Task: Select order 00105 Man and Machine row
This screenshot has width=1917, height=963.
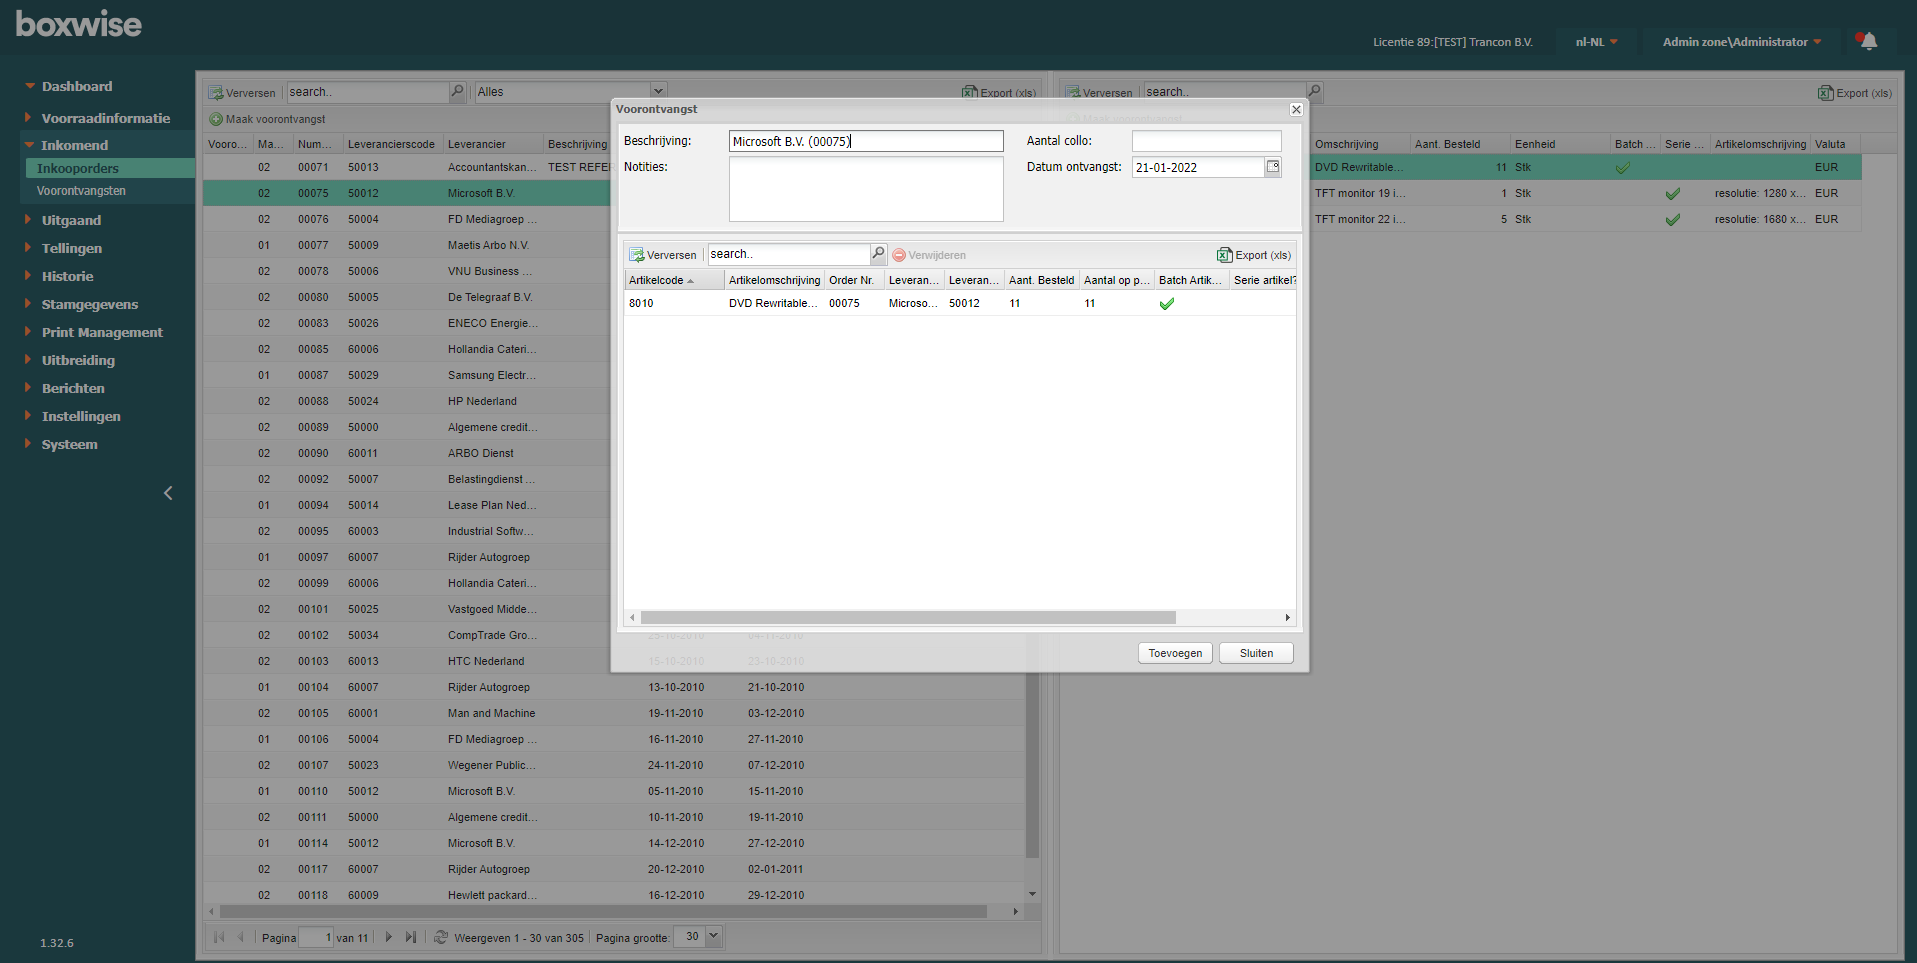Action: click(614, 713)
